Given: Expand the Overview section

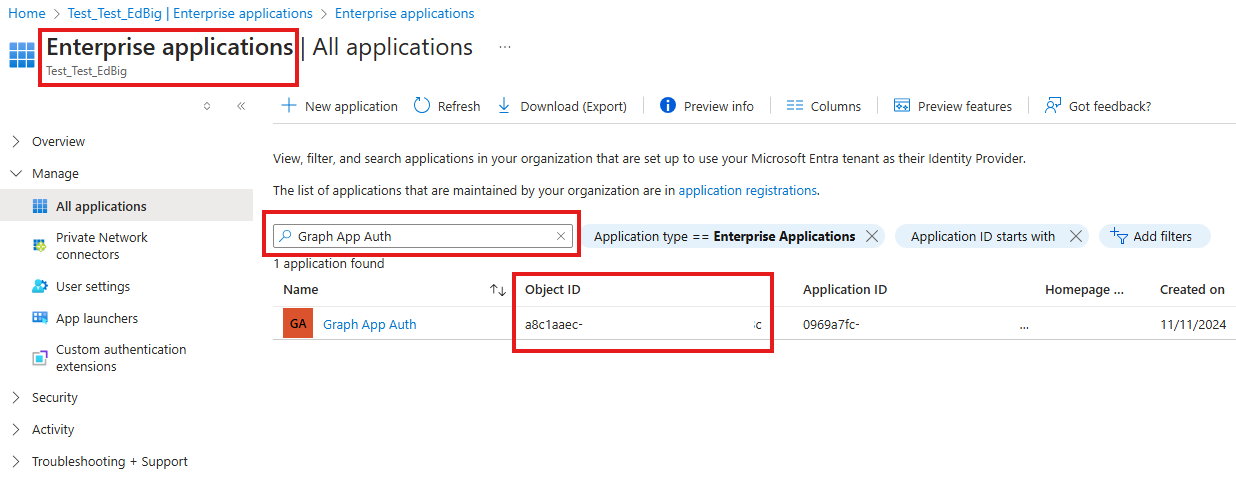Looking at the screenshot, I should (16, 141).
